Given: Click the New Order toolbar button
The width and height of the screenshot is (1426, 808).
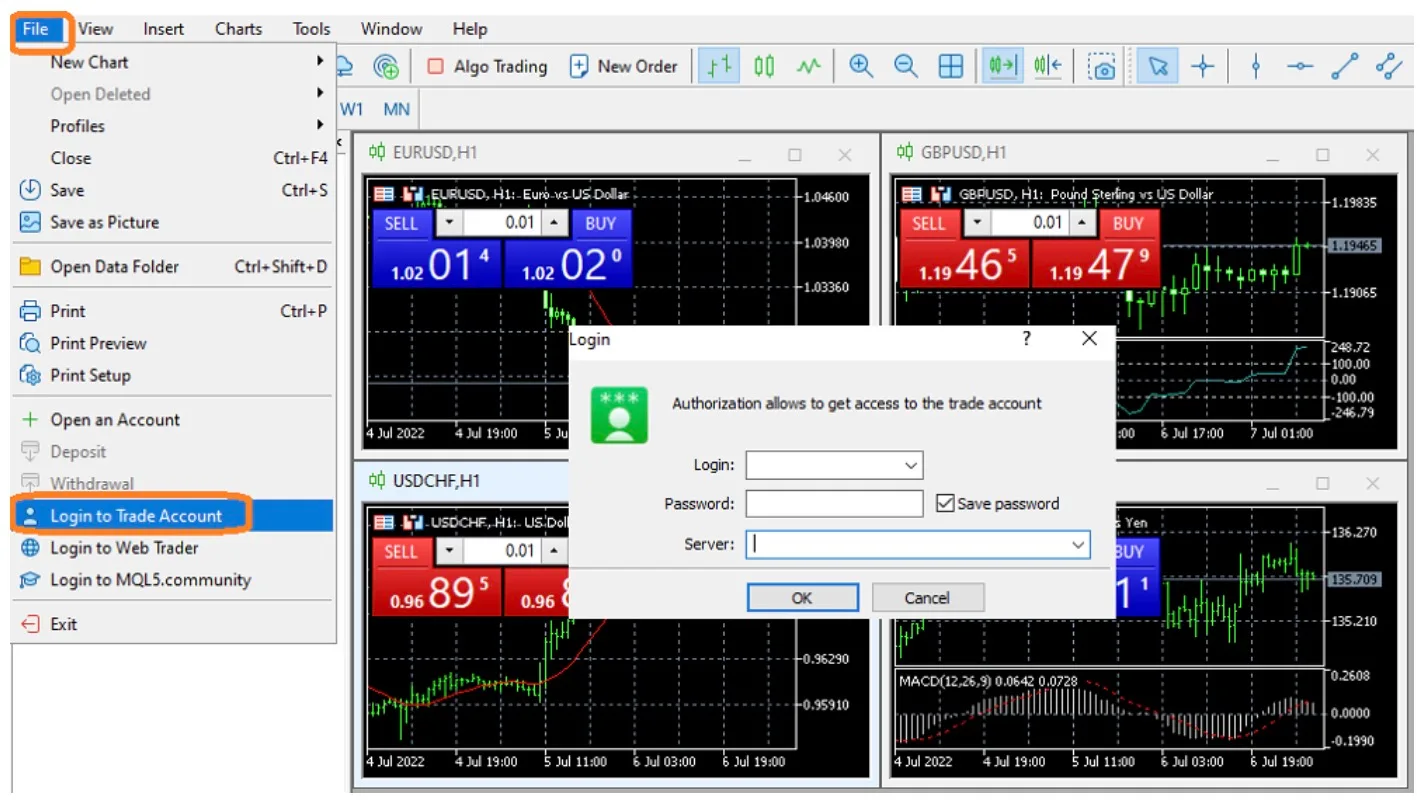Looking at the screenshot, I should [x=624, y=67].
